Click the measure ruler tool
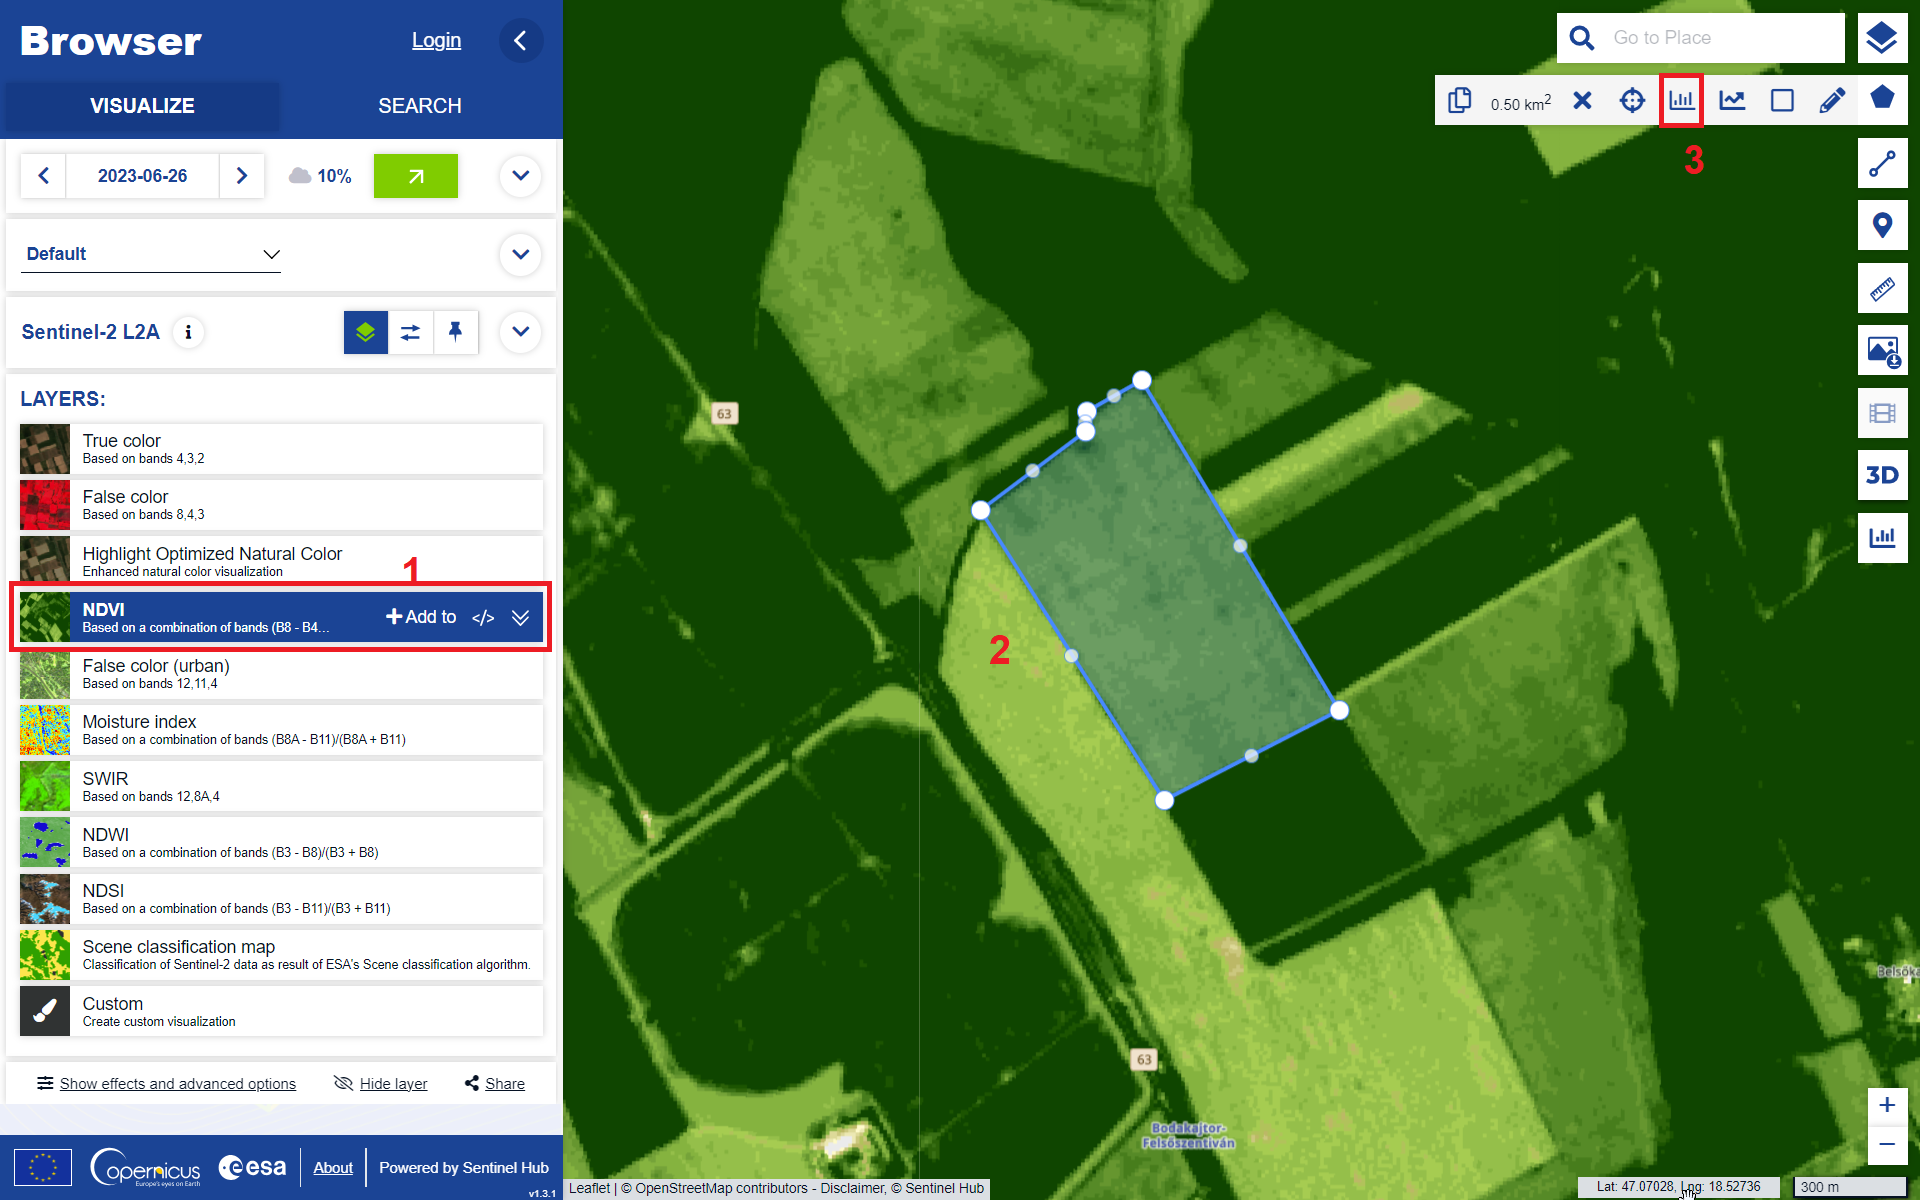 (x=1882, y=289)
